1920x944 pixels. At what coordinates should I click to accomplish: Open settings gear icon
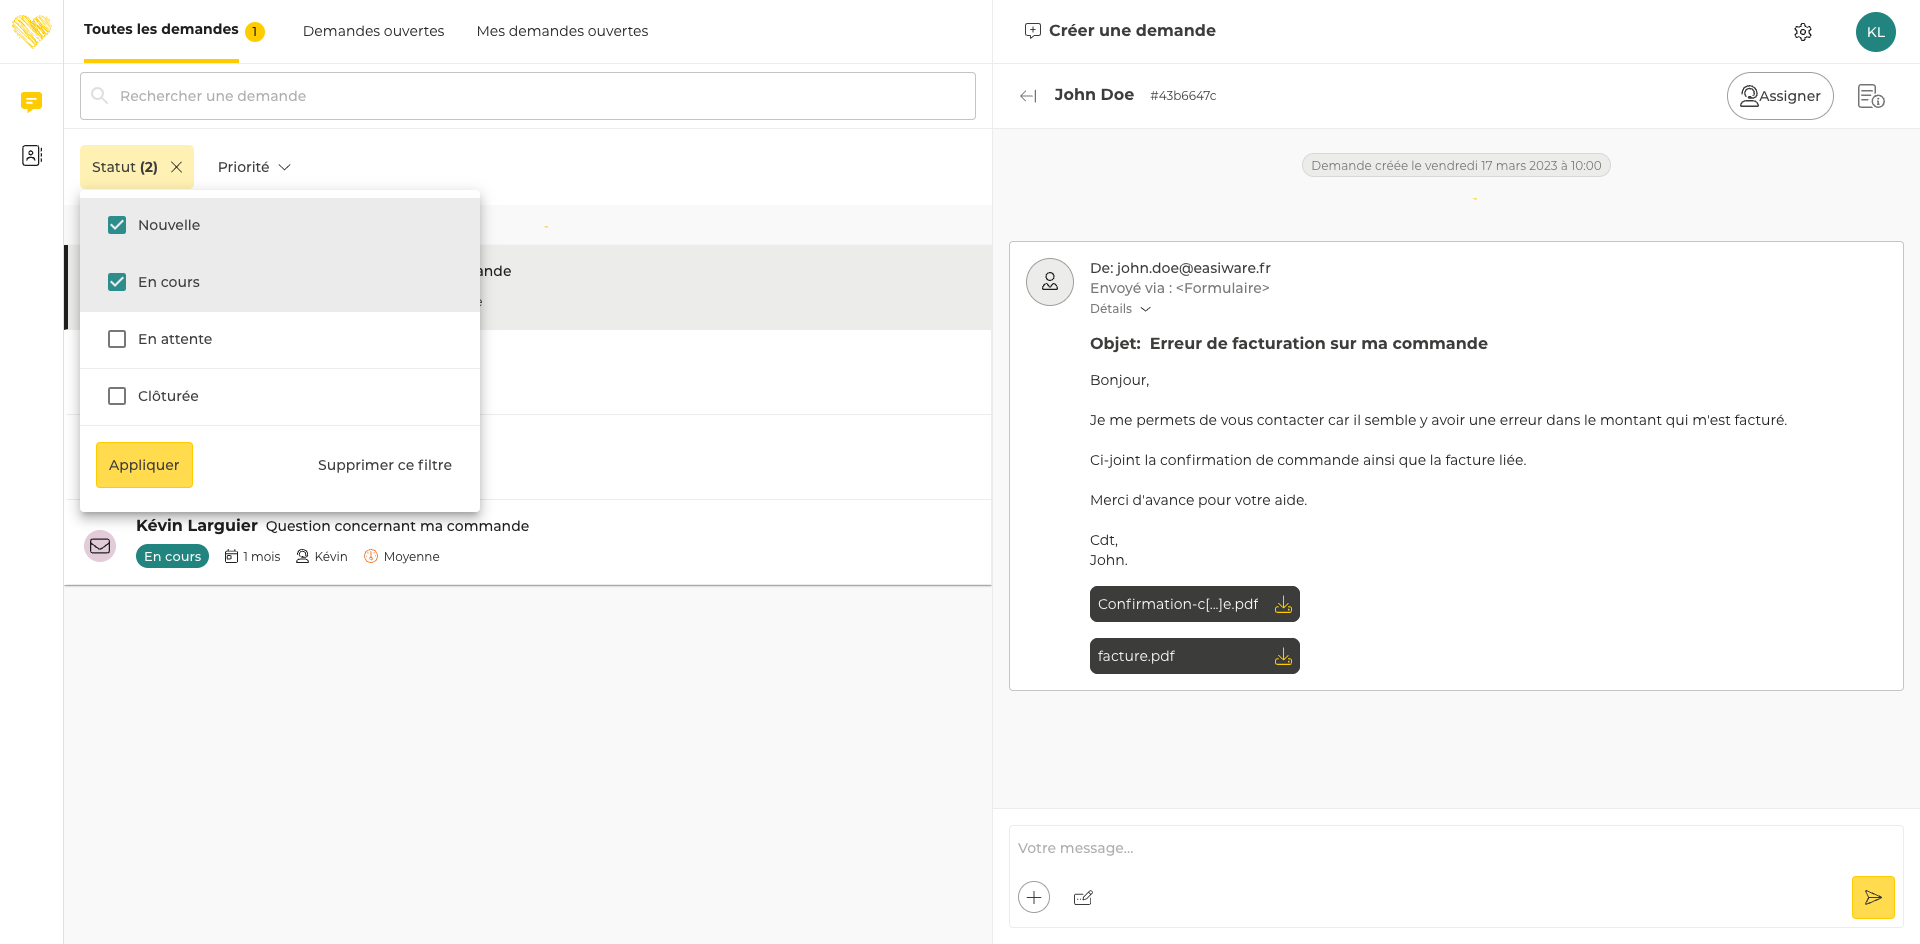coord(1802,32)
